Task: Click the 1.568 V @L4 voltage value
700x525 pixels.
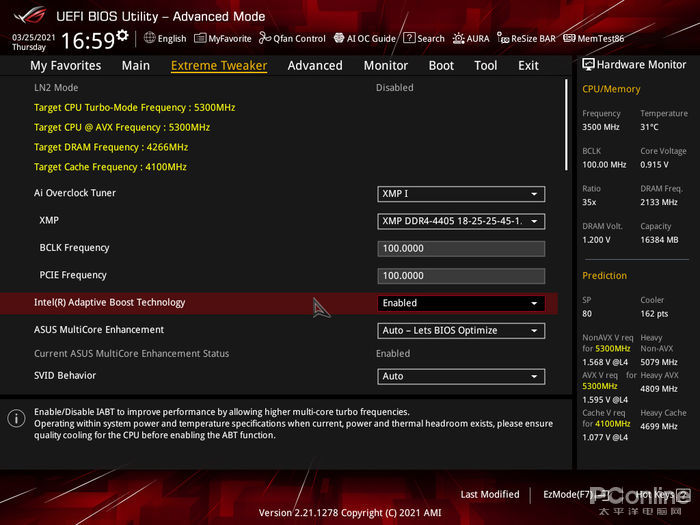Action: coord(605,362)
